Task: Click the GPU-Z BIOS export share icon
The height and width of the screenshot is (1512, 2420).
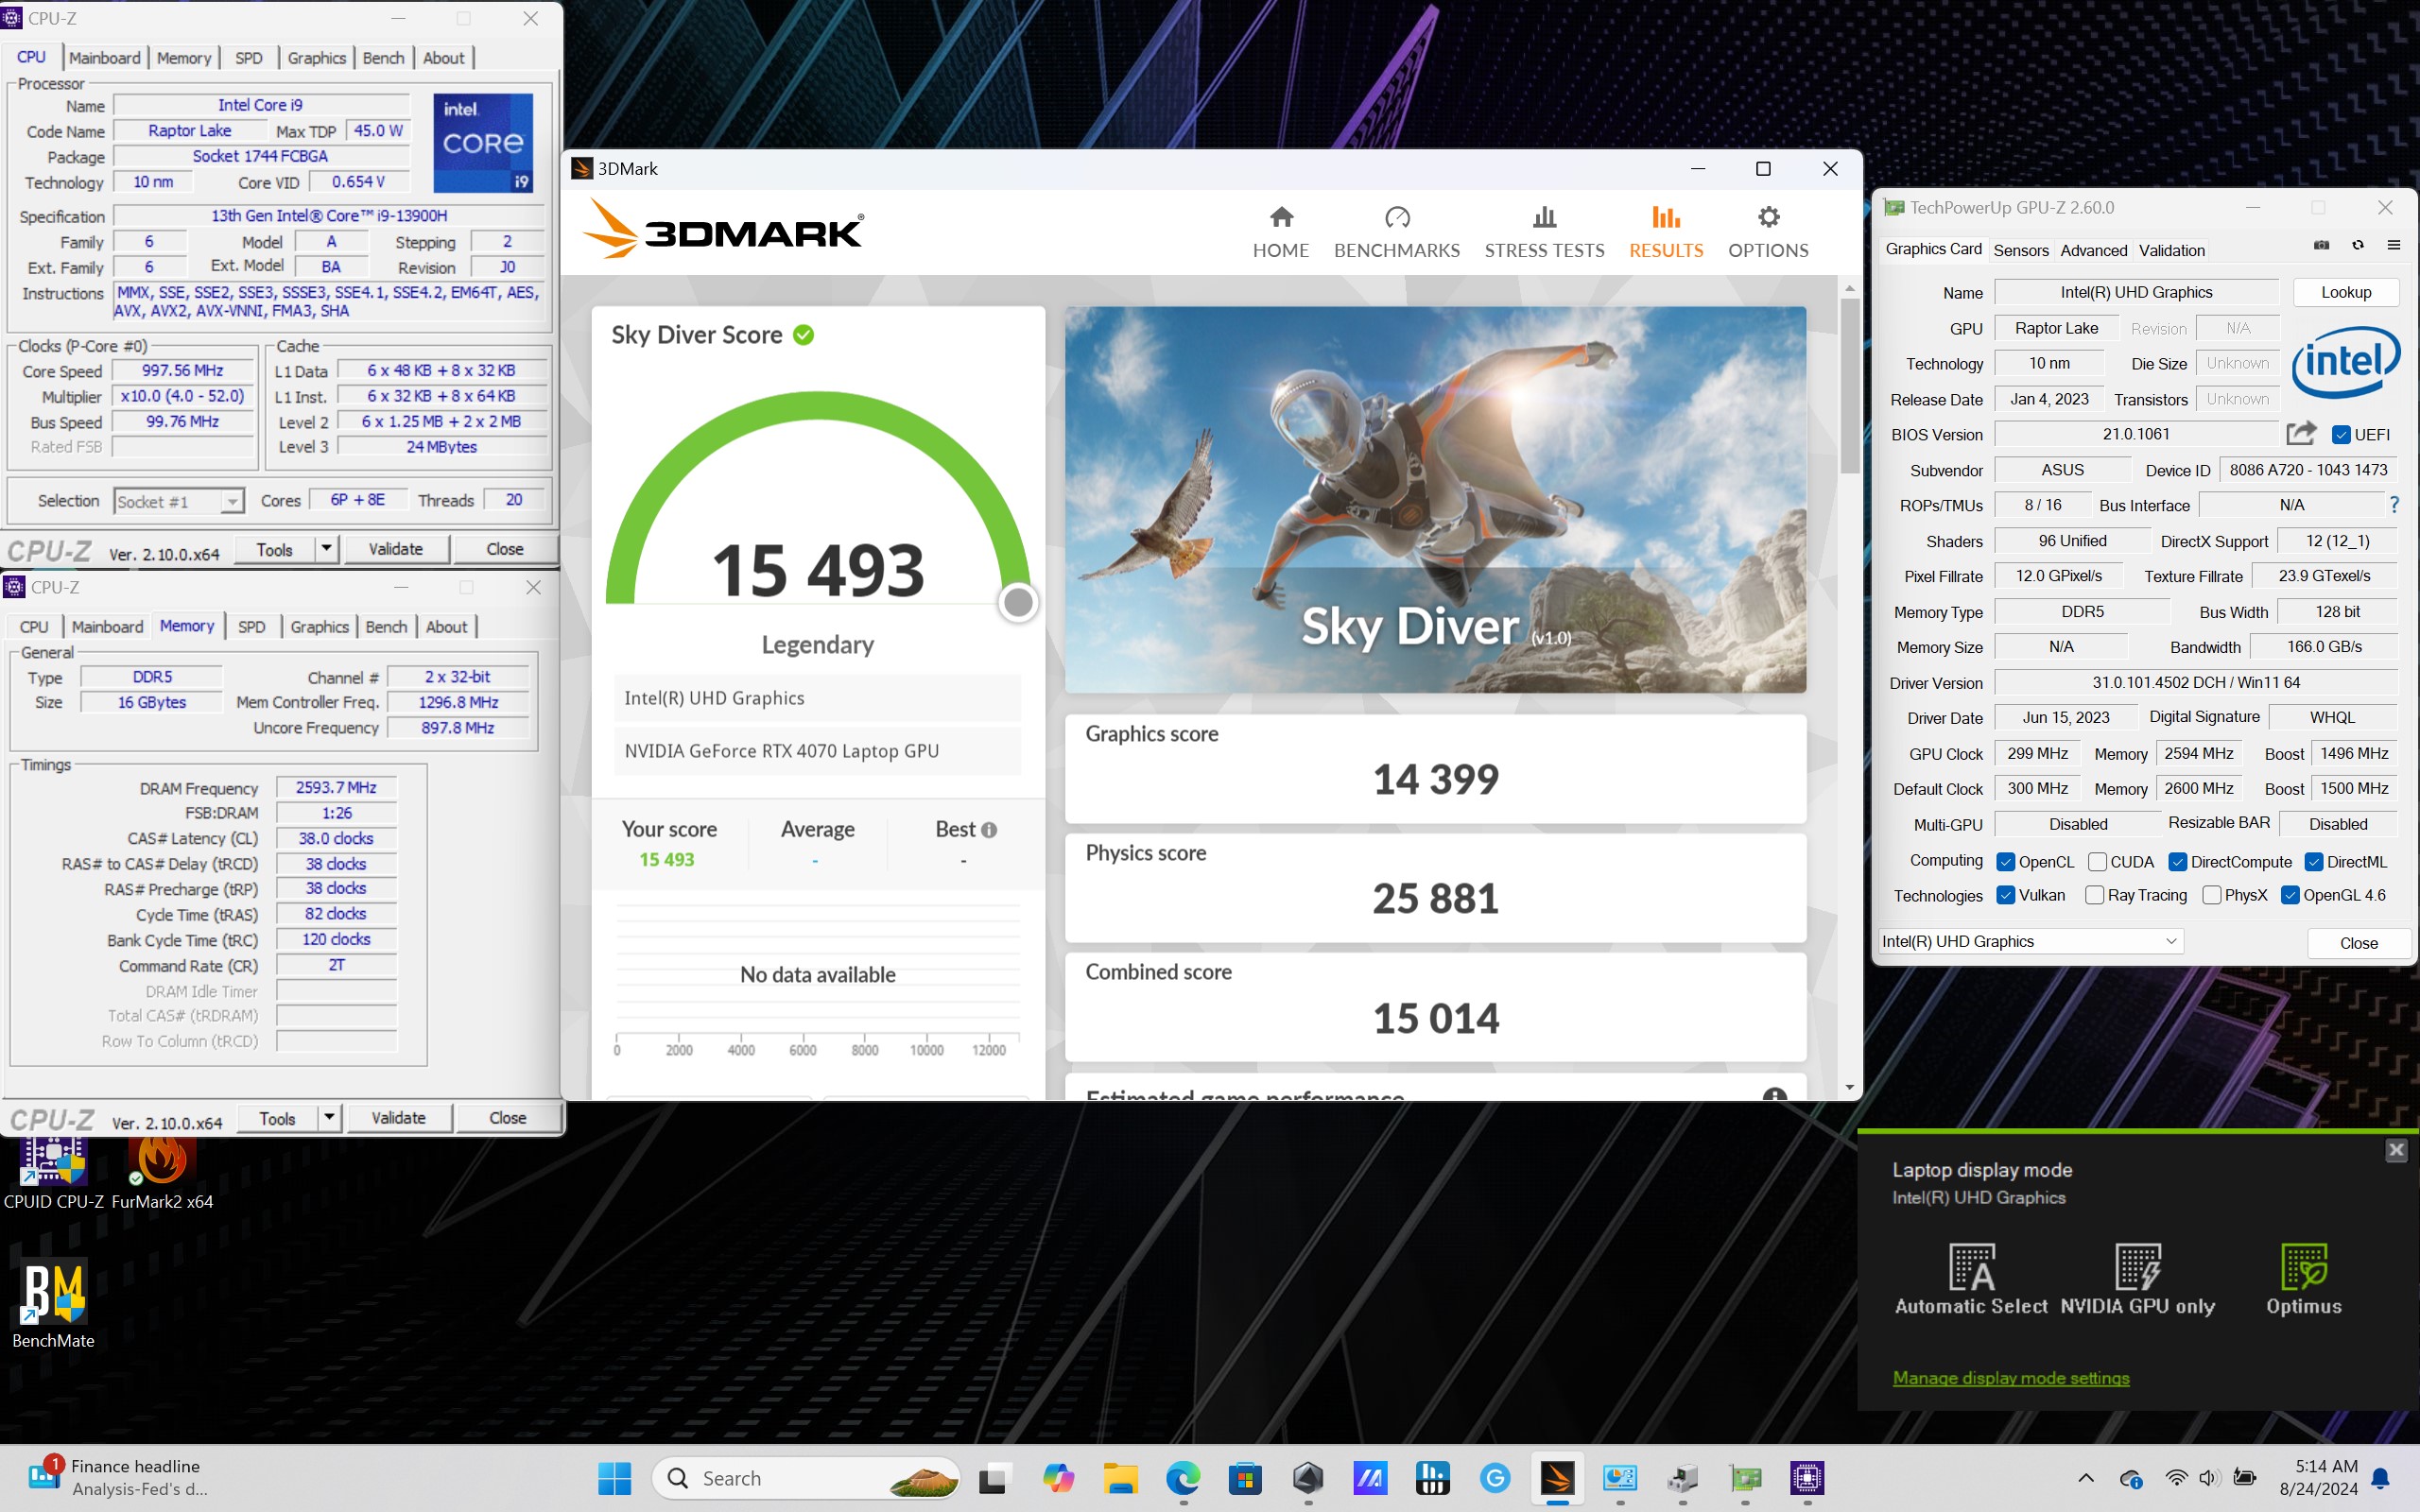Action: tap(2301, 433)
